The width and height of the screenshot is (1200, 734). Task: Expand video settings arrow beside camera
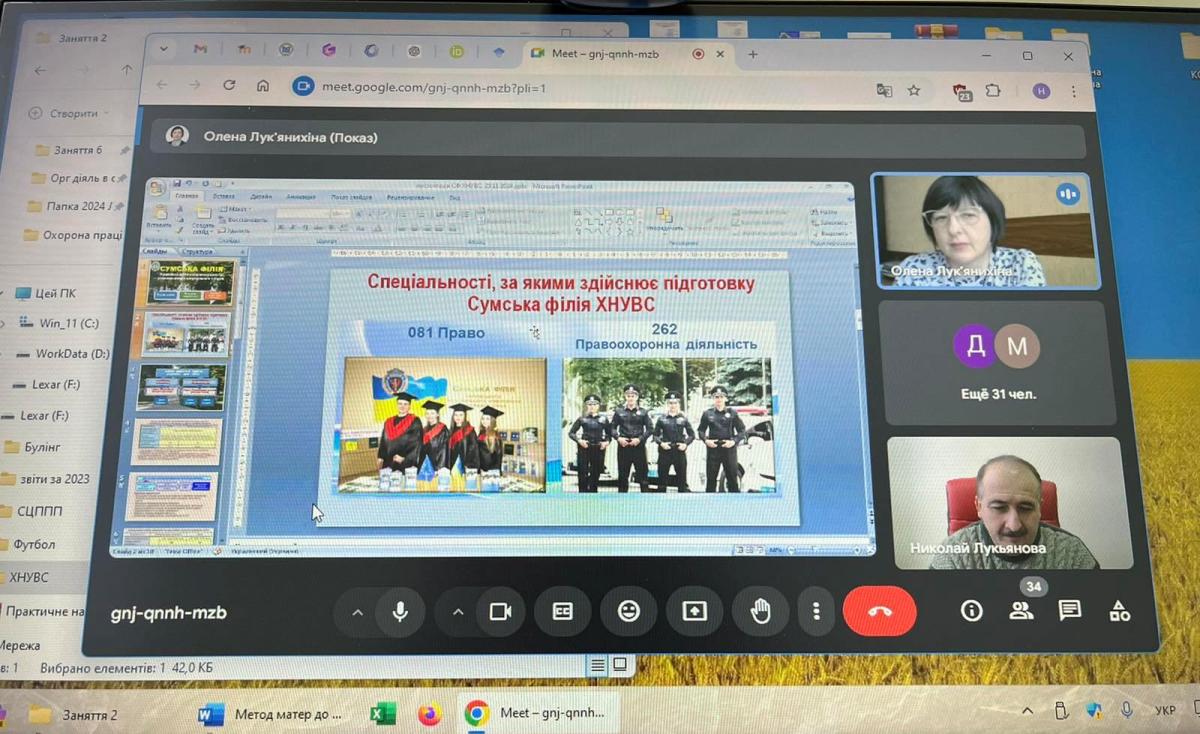[458, 612]
